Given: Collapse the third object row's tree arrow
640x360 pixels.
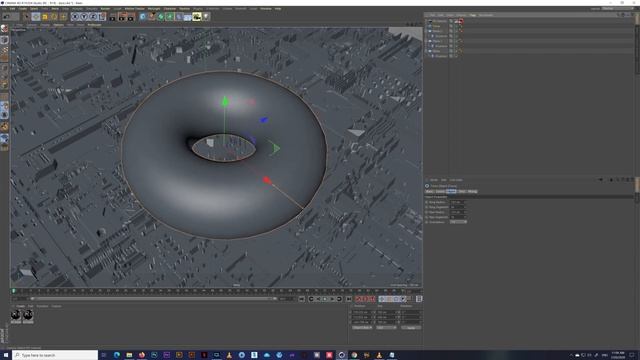Looking at the screenshot, I should coord(426,31).
